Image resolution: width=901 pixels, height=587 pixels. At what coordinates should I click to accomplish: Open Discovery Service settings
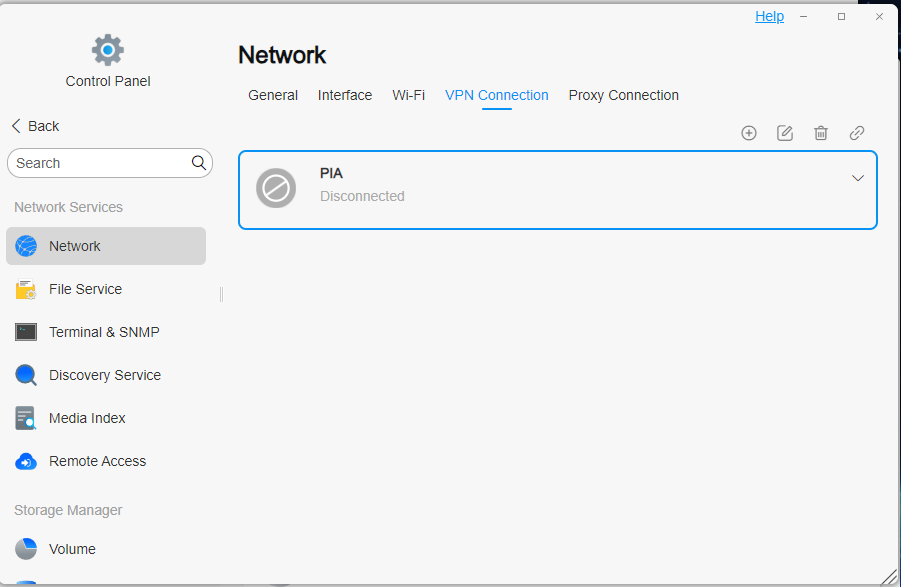pos(106,375)
